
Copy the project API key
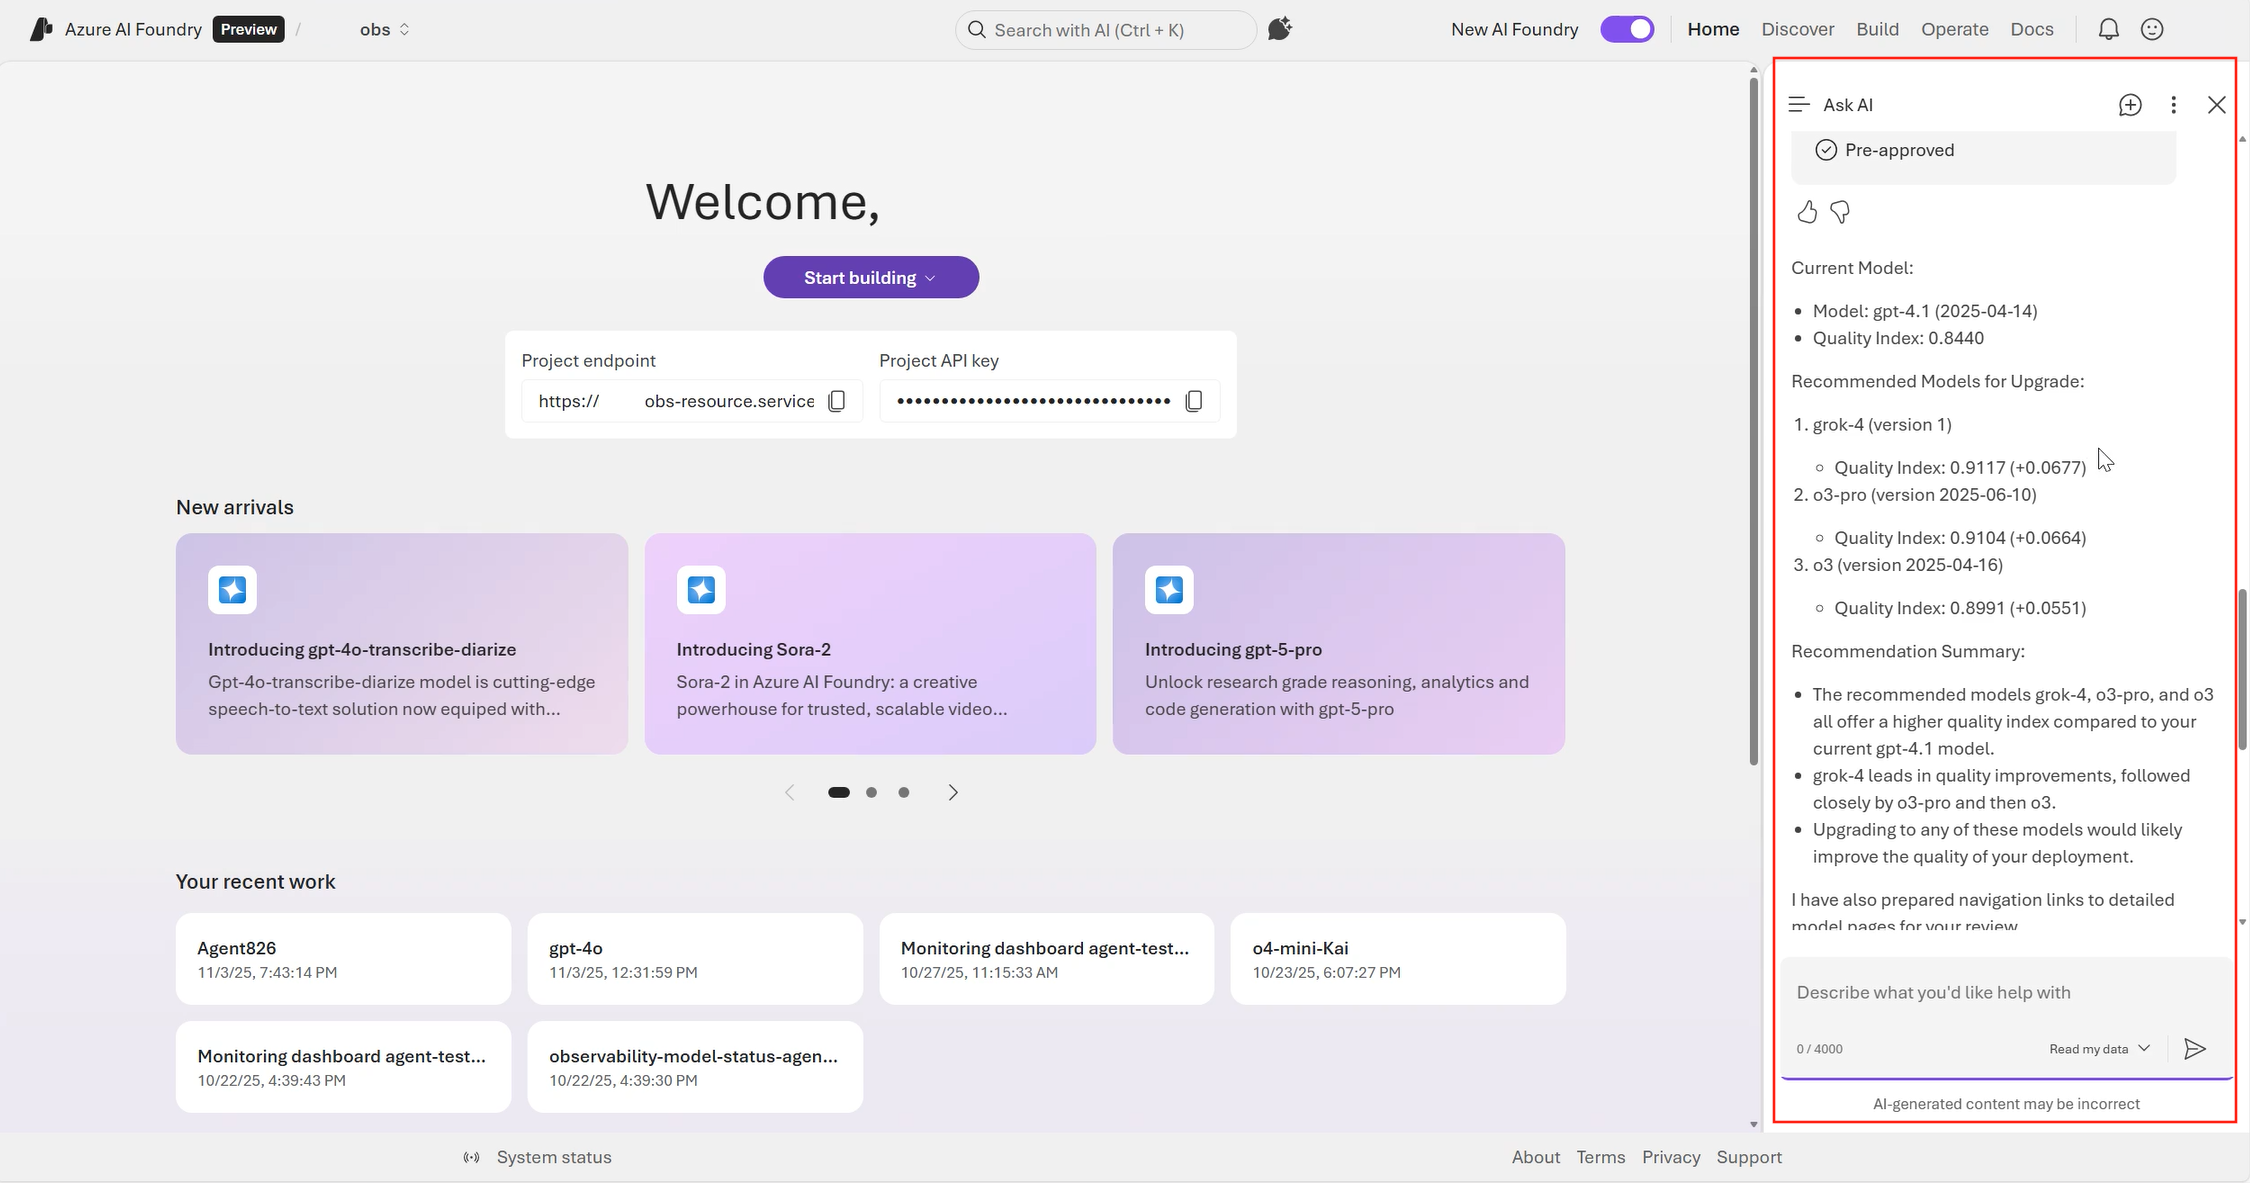[1194, 400]
